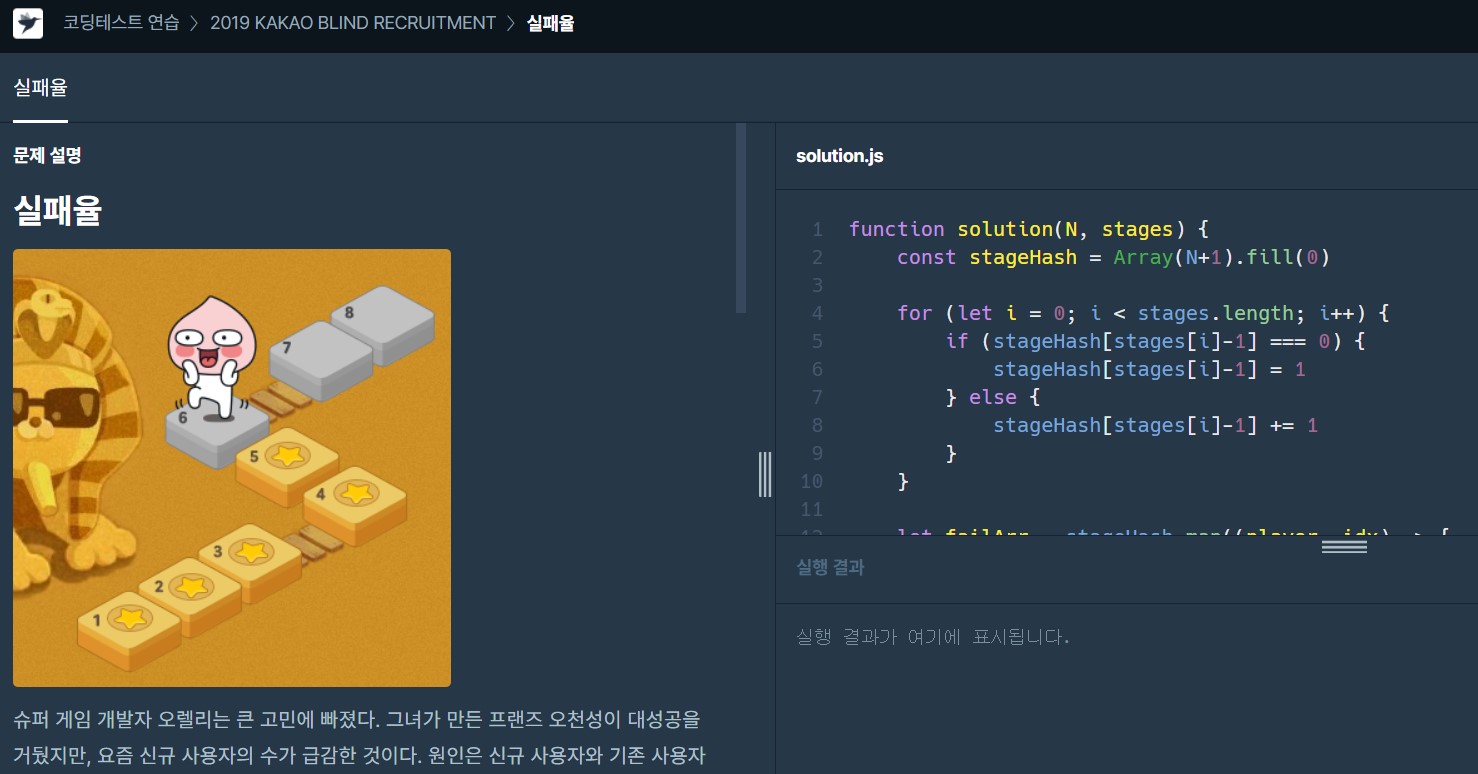Switch to the 실패율 tab
The width and height of the screenshot is (1478, 774).
[x=40, y=87]
